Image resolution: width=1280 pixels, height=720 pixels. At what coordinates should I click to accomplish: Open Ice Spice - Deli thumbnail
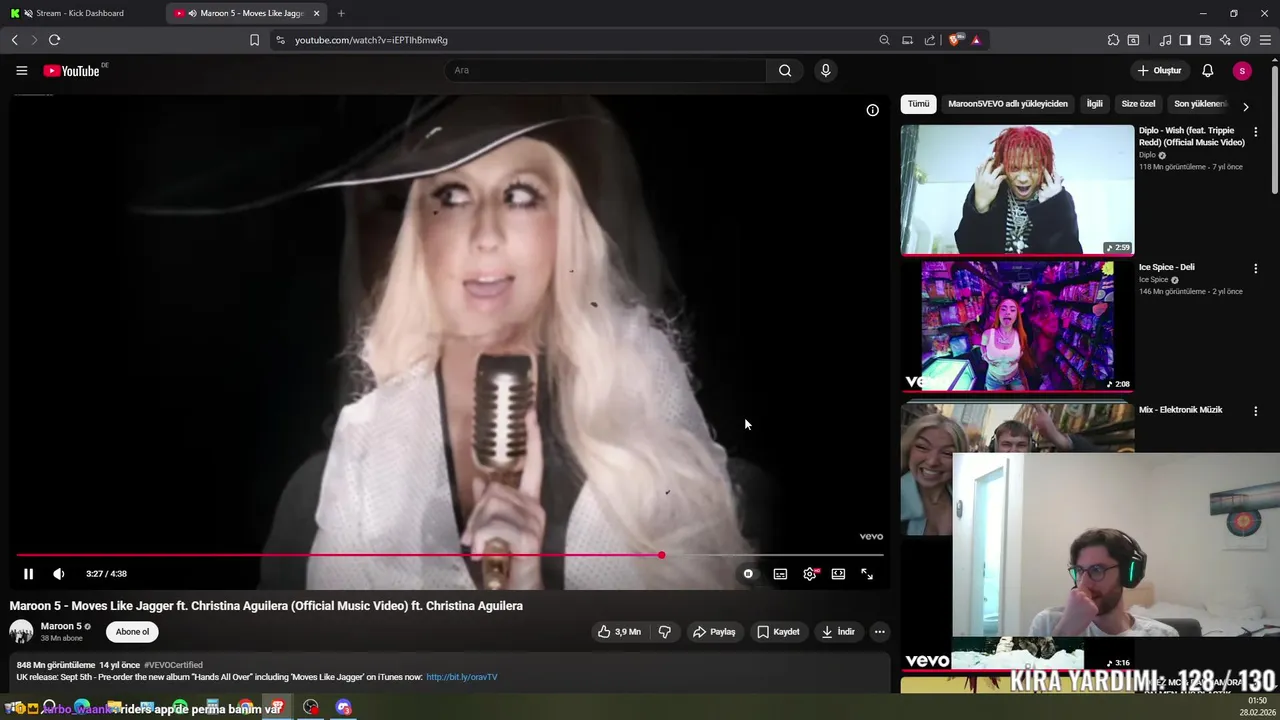click(1017, 326)
